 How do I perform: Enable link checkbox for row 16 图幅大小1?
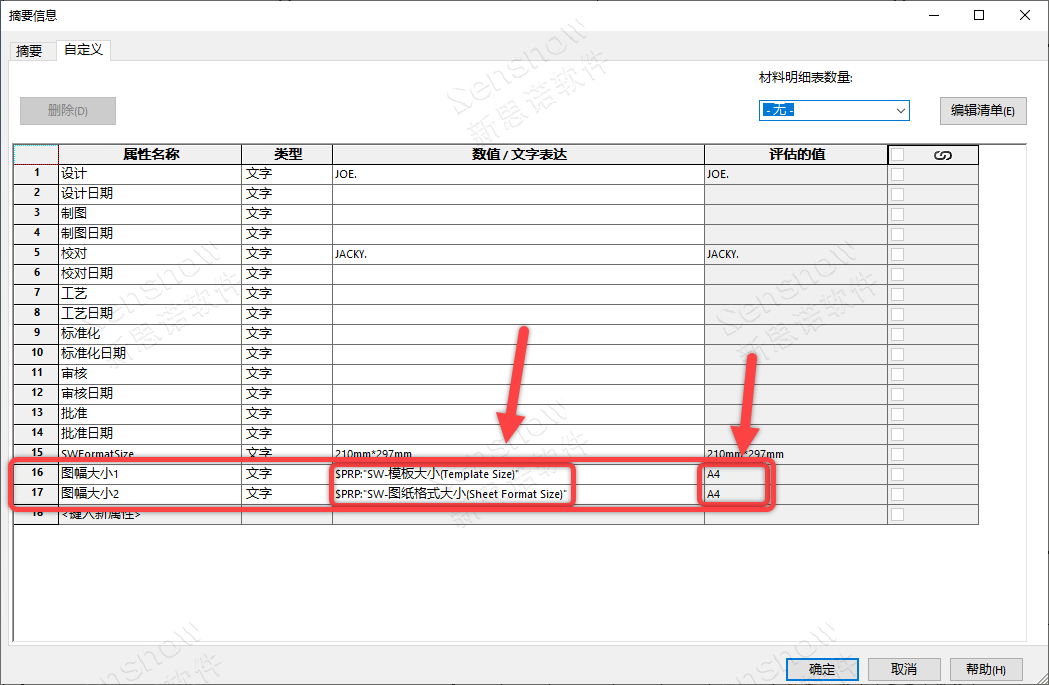898,474
